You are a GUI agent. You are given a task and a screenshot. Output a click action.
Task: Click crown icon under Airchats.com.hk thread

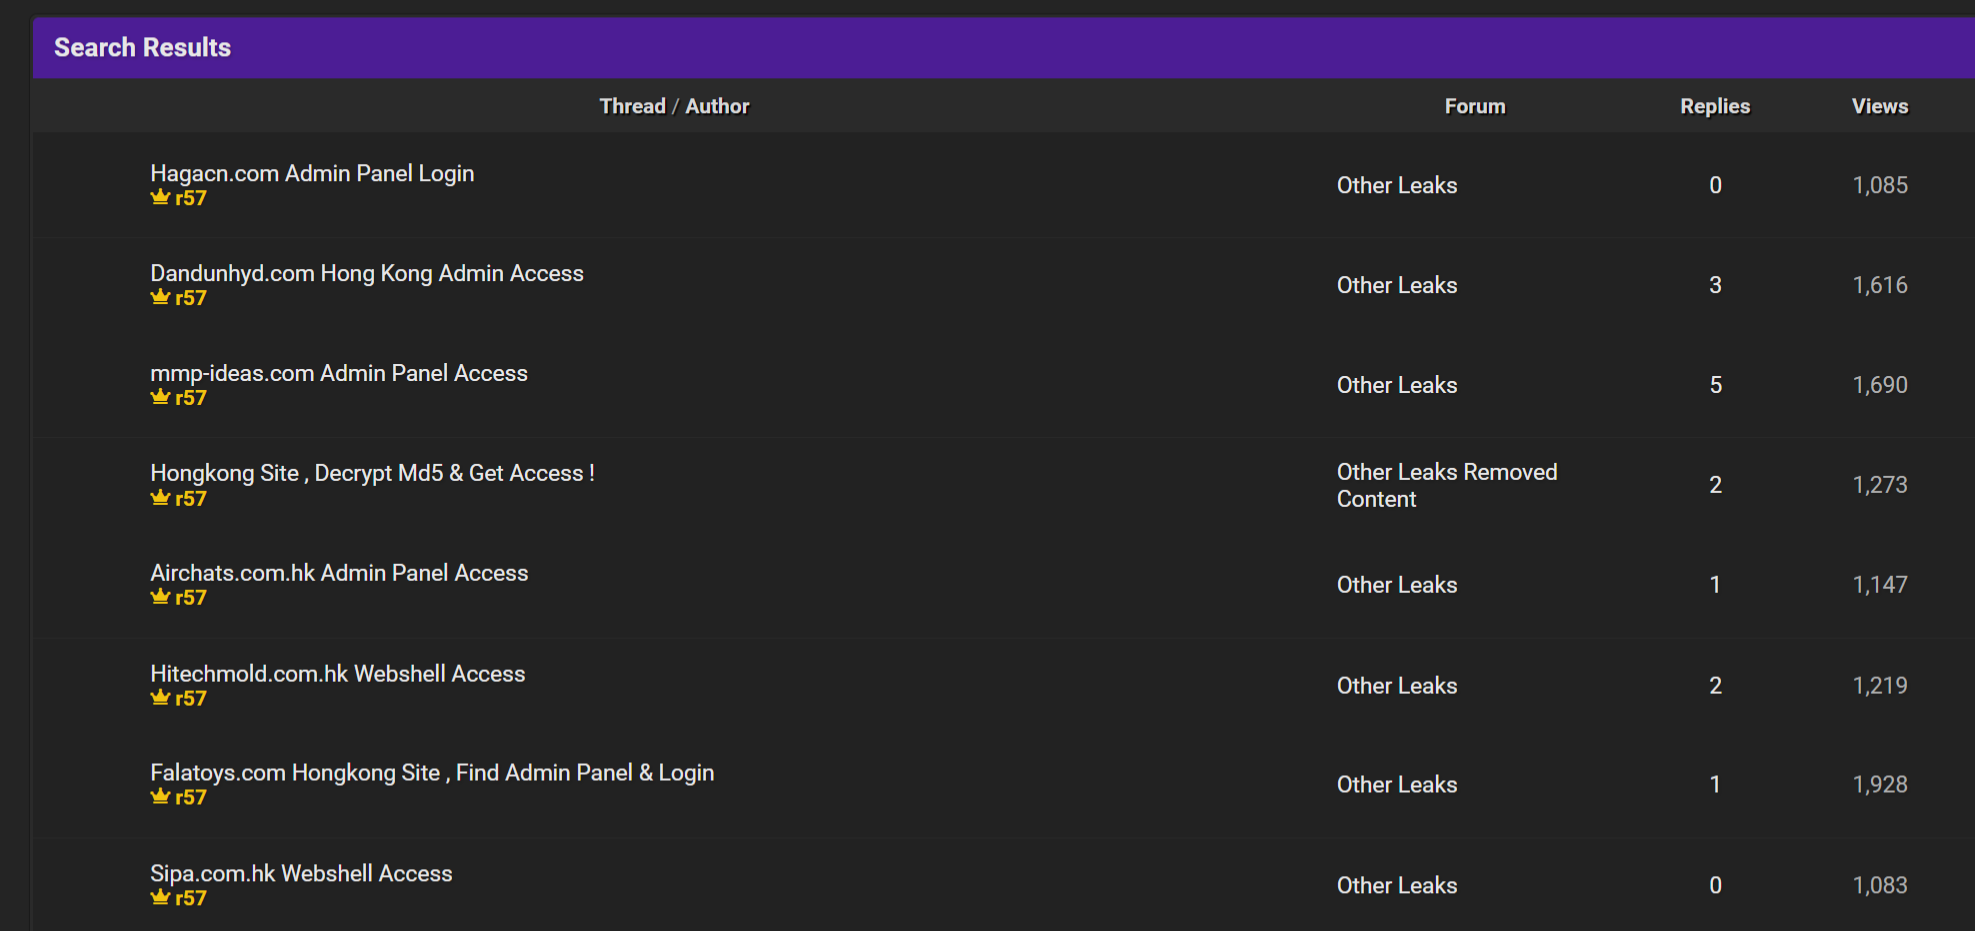(160, 597)
